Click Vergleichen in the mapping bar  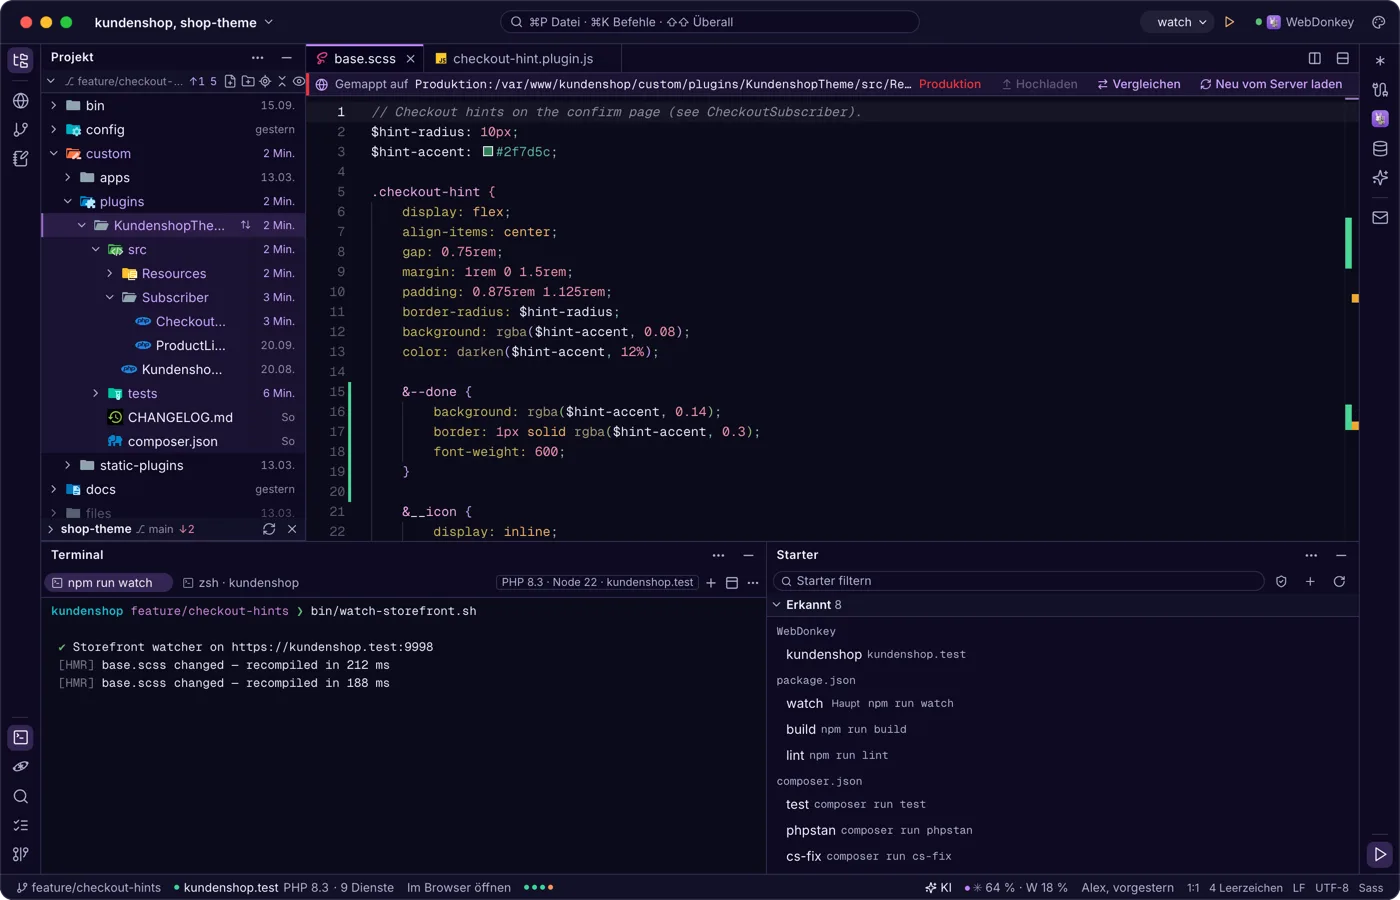tap(1139, 84)
